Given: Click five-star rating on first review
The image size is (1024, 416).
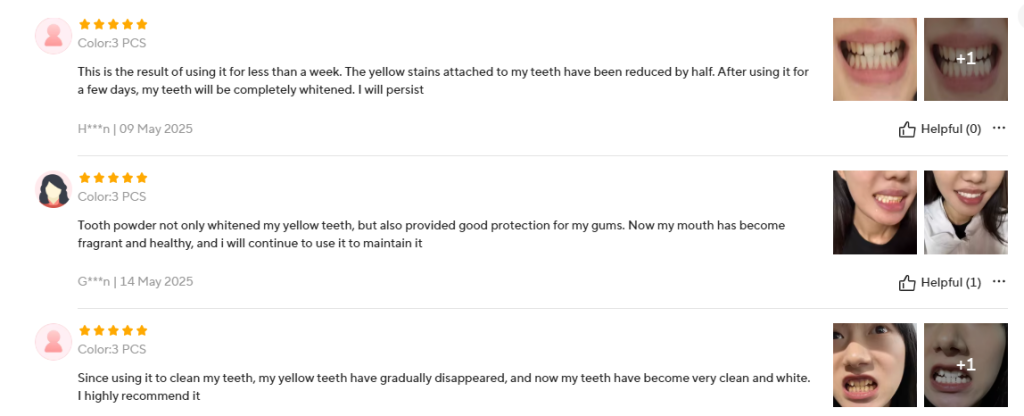Looking at the screenshot, I should pyautogui.click(x=113, y=24).
